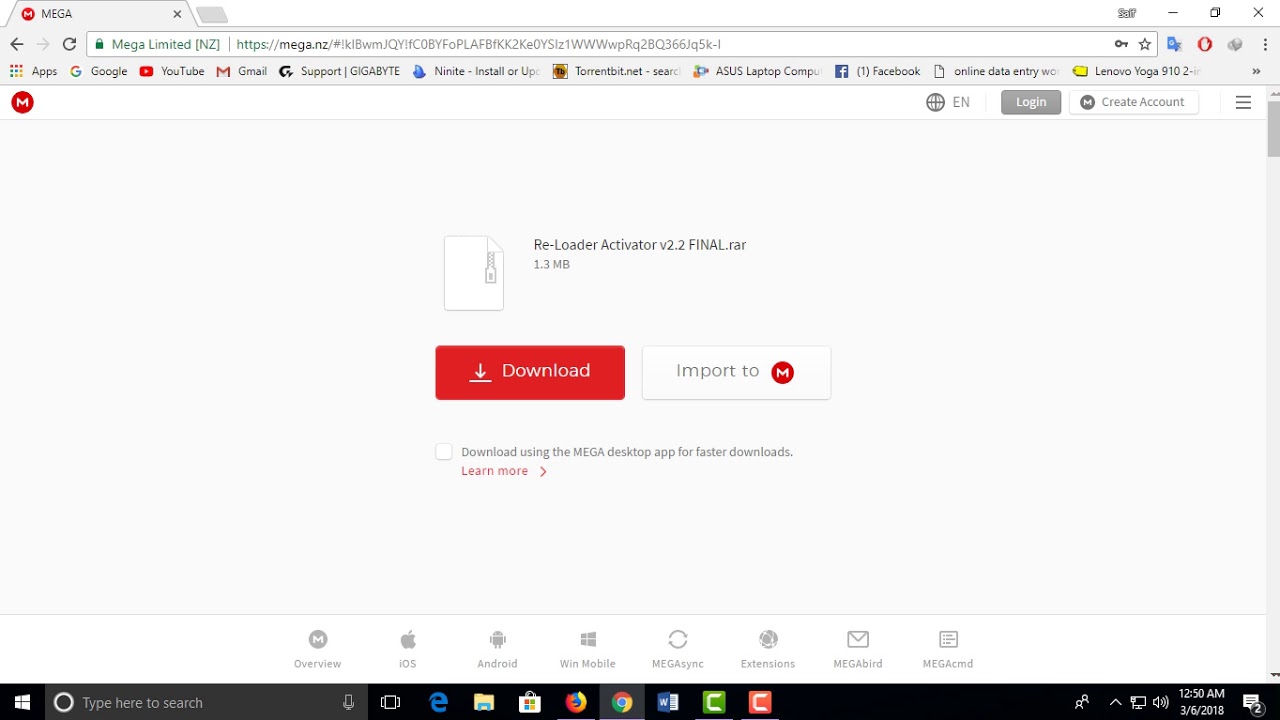Open the Support | GIGABYTE bookmark
This screenshot has width=1280, height=720.
click(340, 71)
